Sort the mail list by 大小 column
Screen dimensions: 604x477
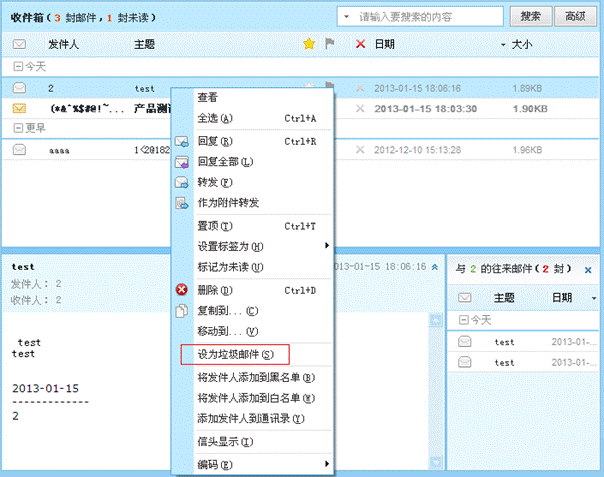[522, 45]
